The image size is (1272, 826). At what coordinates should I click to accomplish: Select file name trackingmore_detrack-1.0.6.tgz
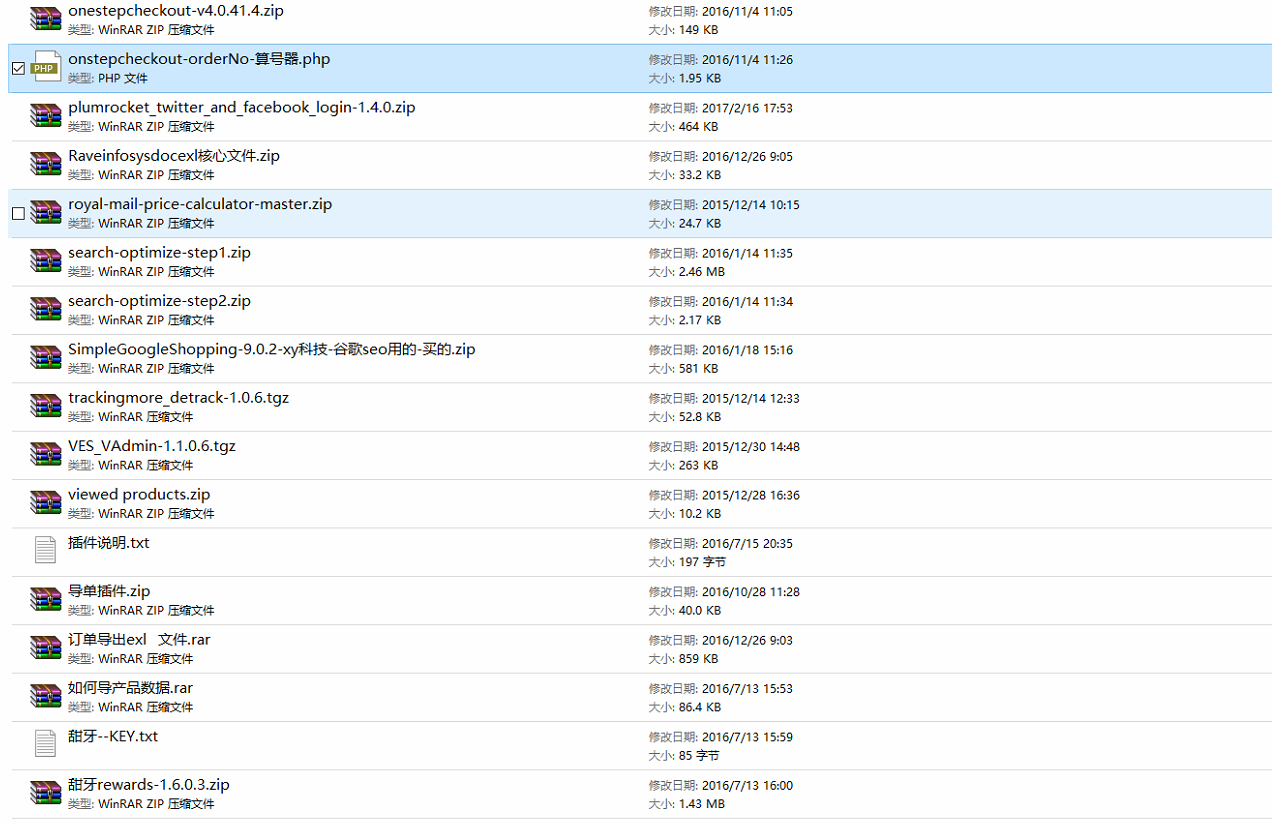pos(178,398)
